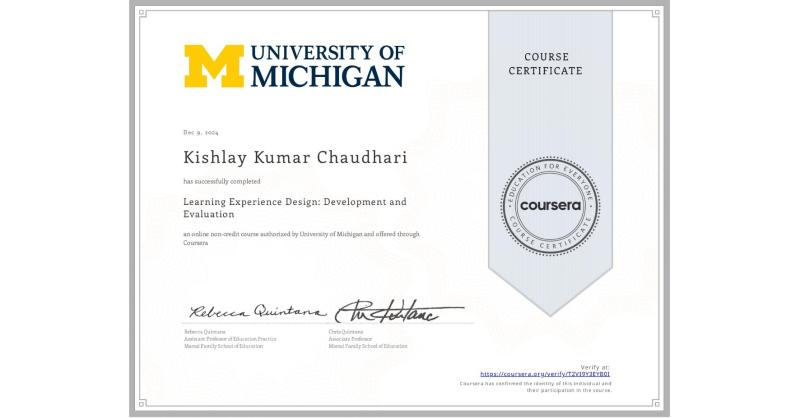Screen dimensions: 800x418
Task: Click the date 'Dec 9, 2024'
Action: [x=201, y=133]
